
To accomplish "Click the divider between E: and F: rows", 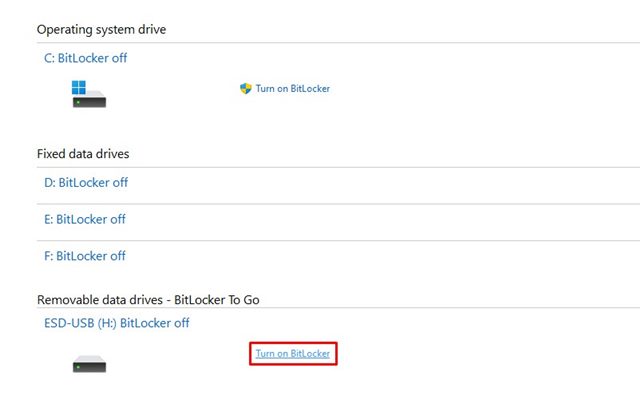I will (x=338, y=240).
